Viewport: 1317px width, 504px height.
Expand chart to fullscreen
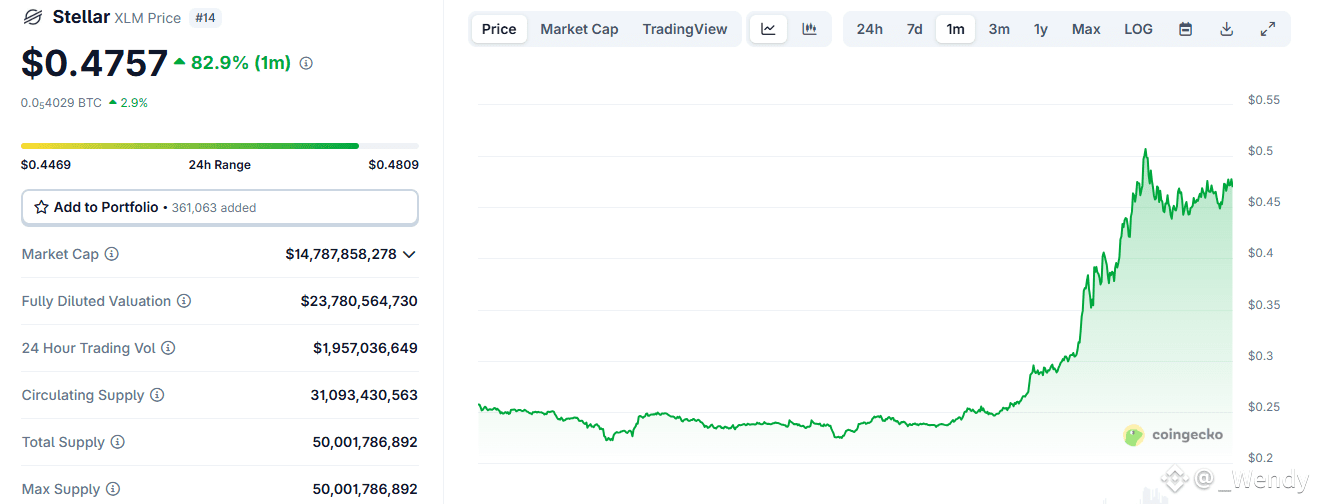point(1267,29)
